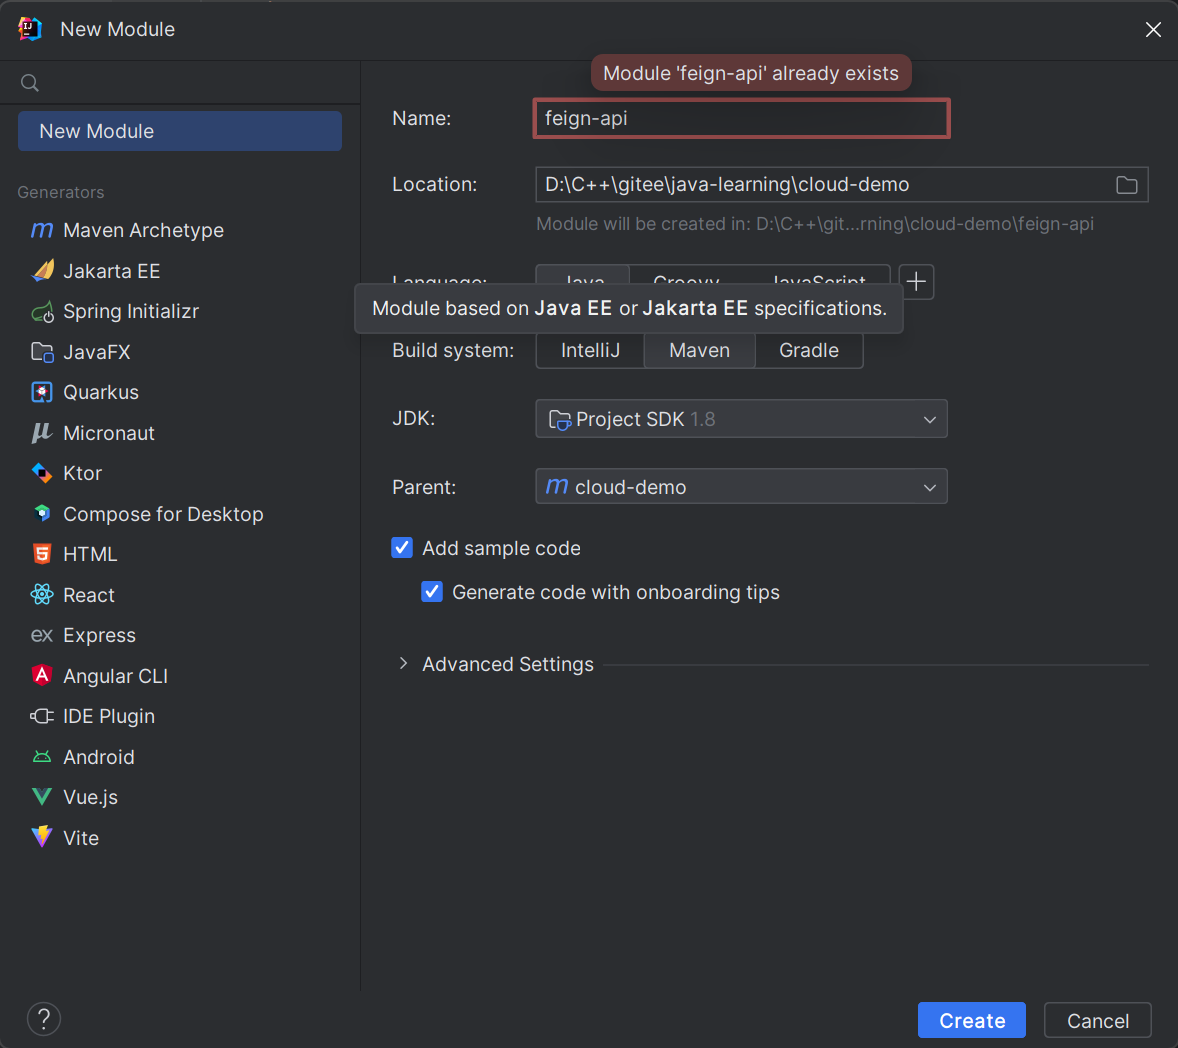Image resolution: width=1178 pixels, height=1048 pixels.
Task: Uncheck Add sample code
Action: click(402, 548)
